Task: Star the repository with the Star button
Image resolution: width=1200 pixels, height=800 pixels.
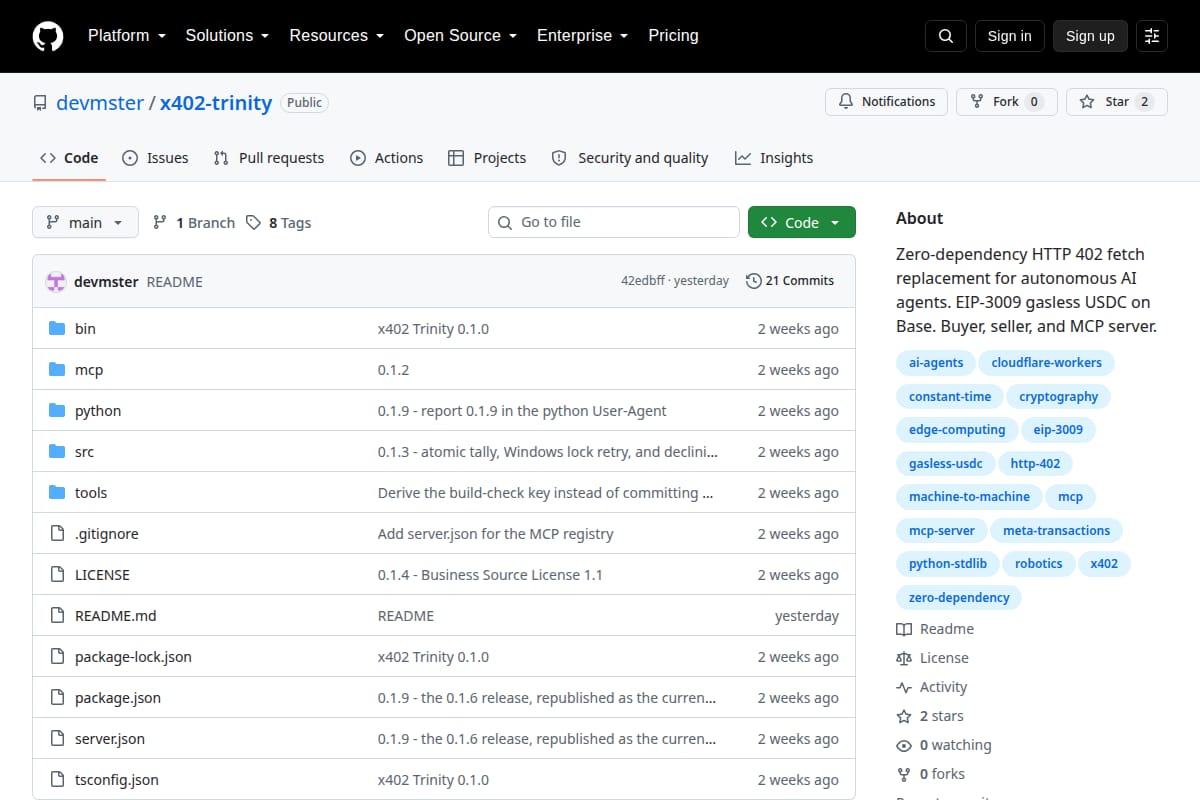Action: click(x=1116, y=101)
